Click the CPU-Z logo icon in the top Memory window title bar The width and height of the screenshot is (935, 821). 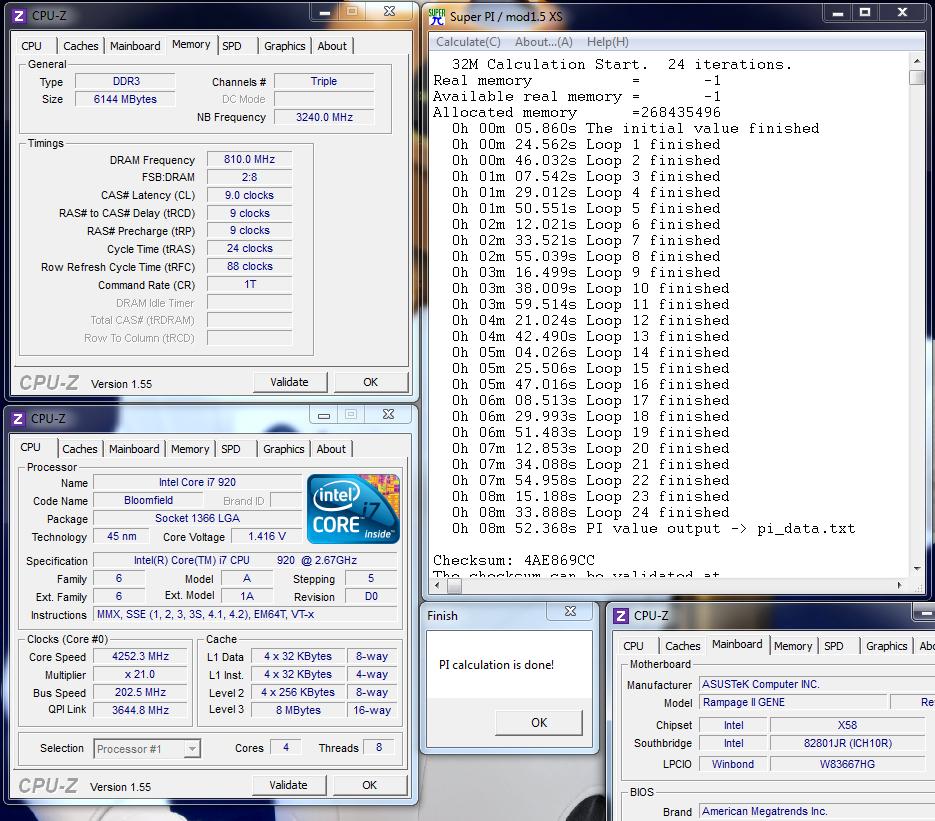coord(18,16)
